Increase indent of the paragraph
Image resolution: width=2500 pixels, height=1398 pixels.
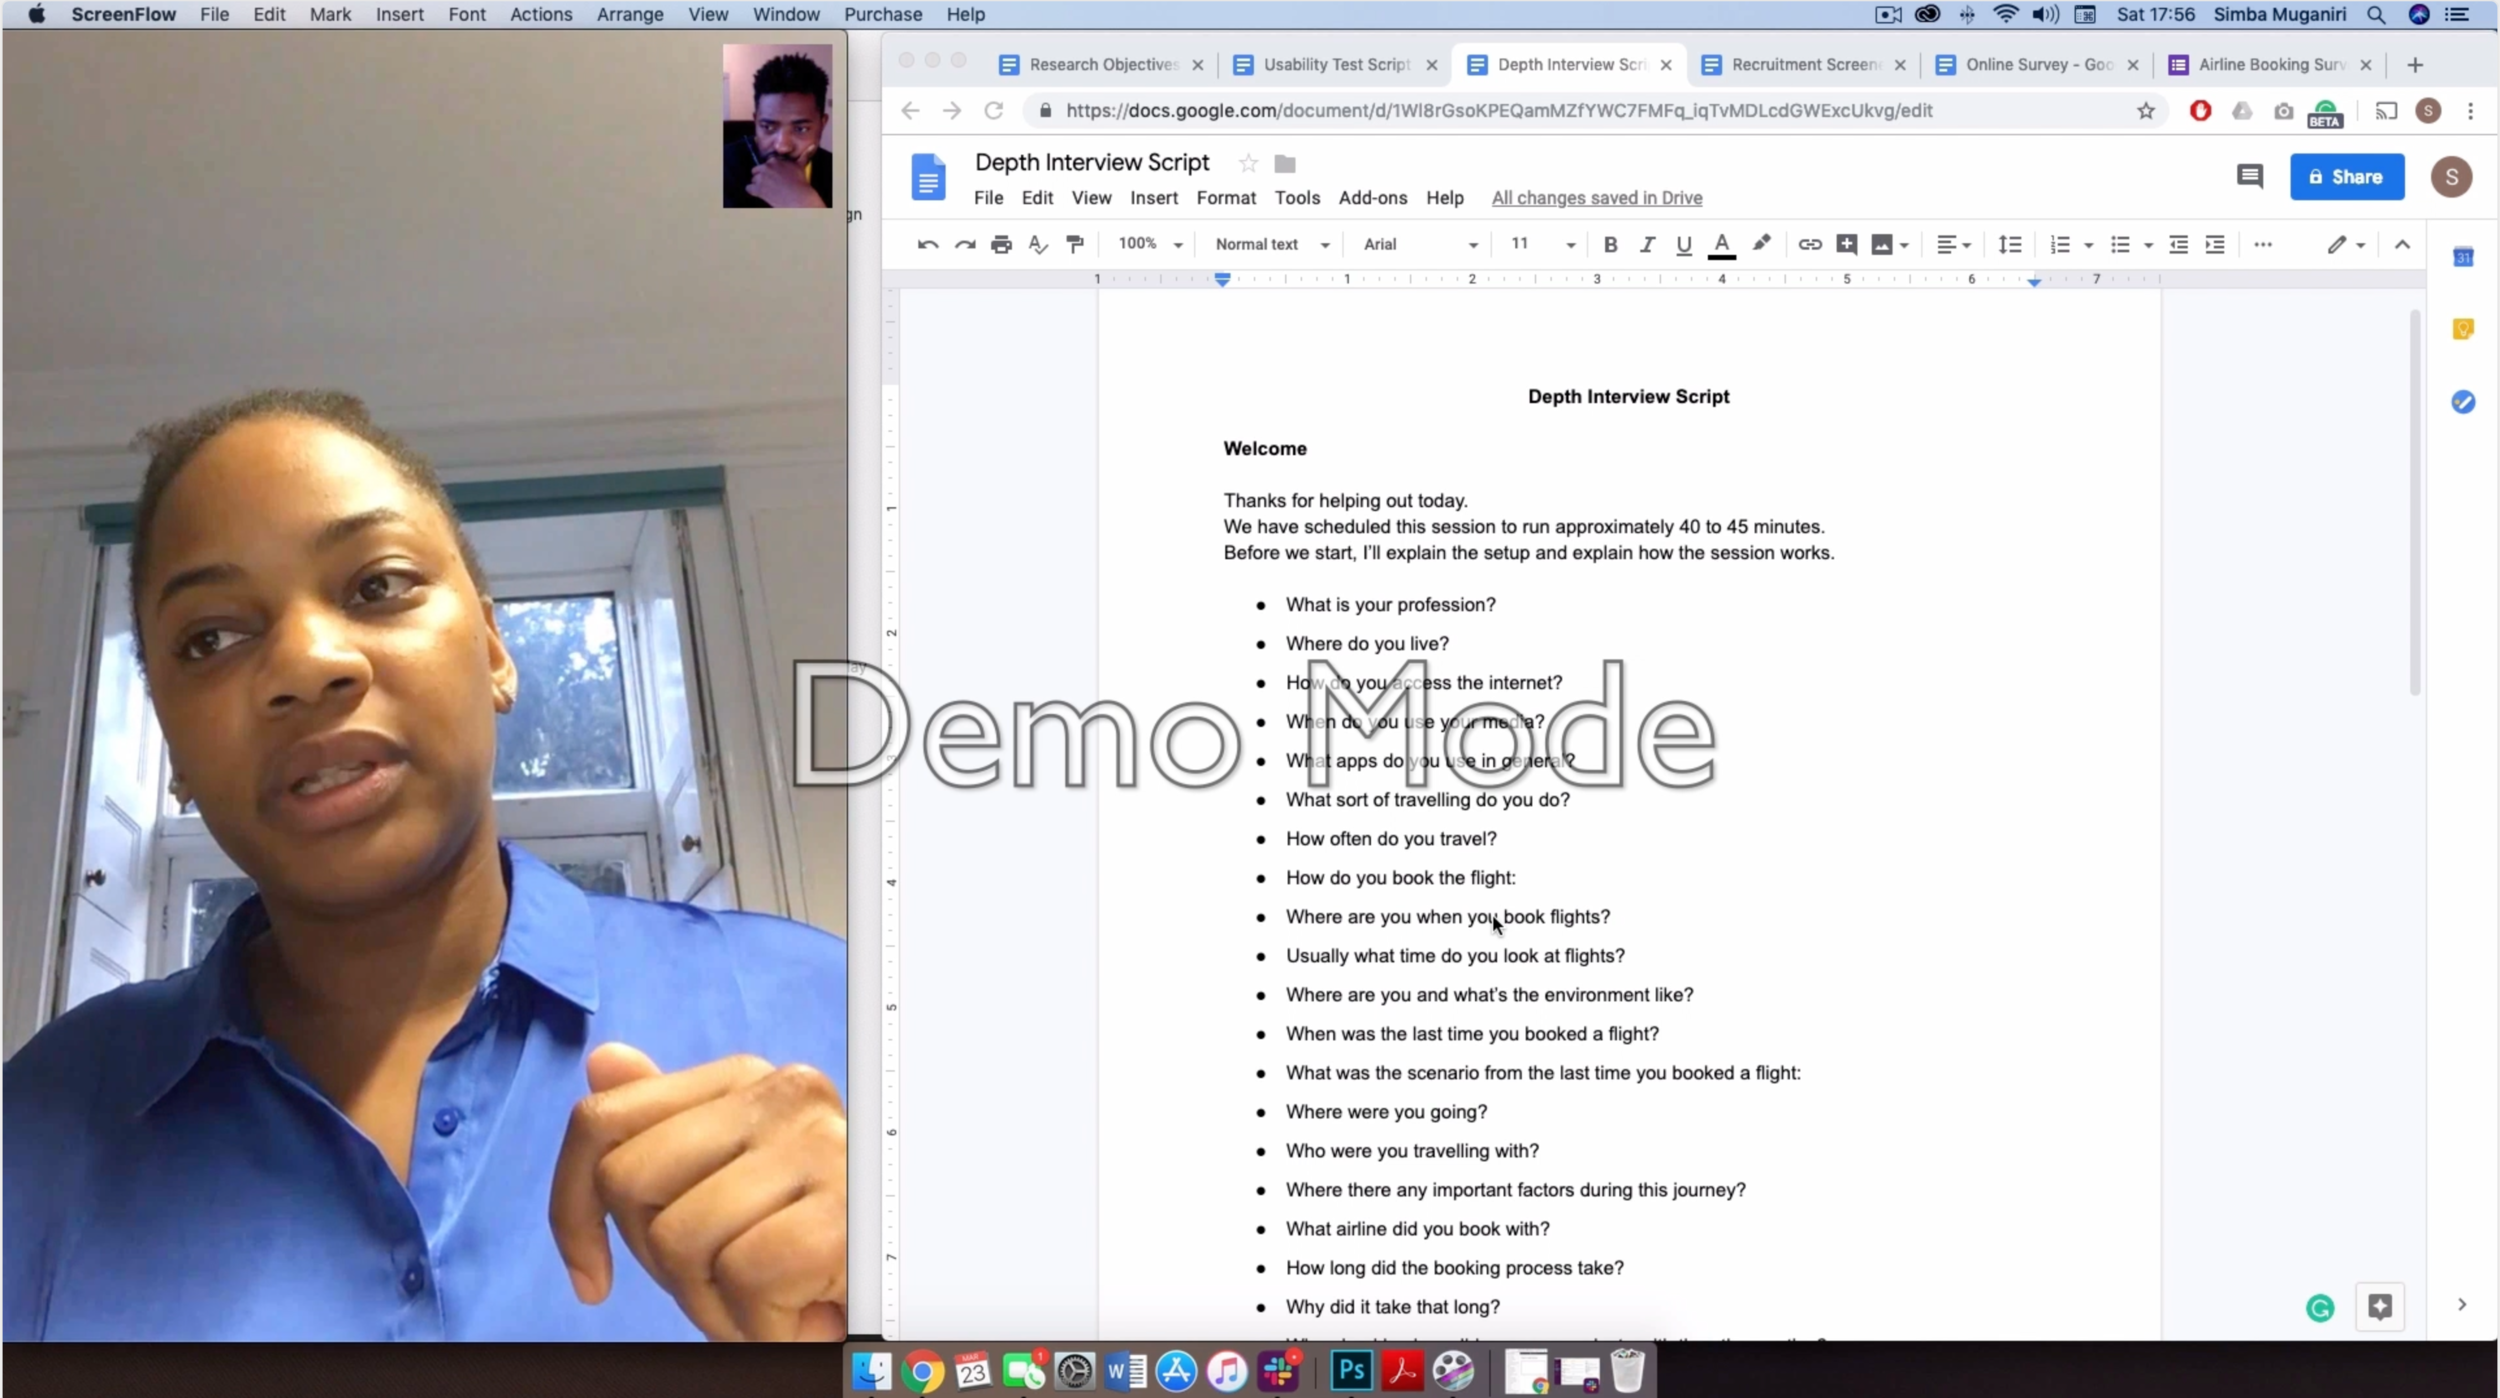click(x=2215, y=244)
